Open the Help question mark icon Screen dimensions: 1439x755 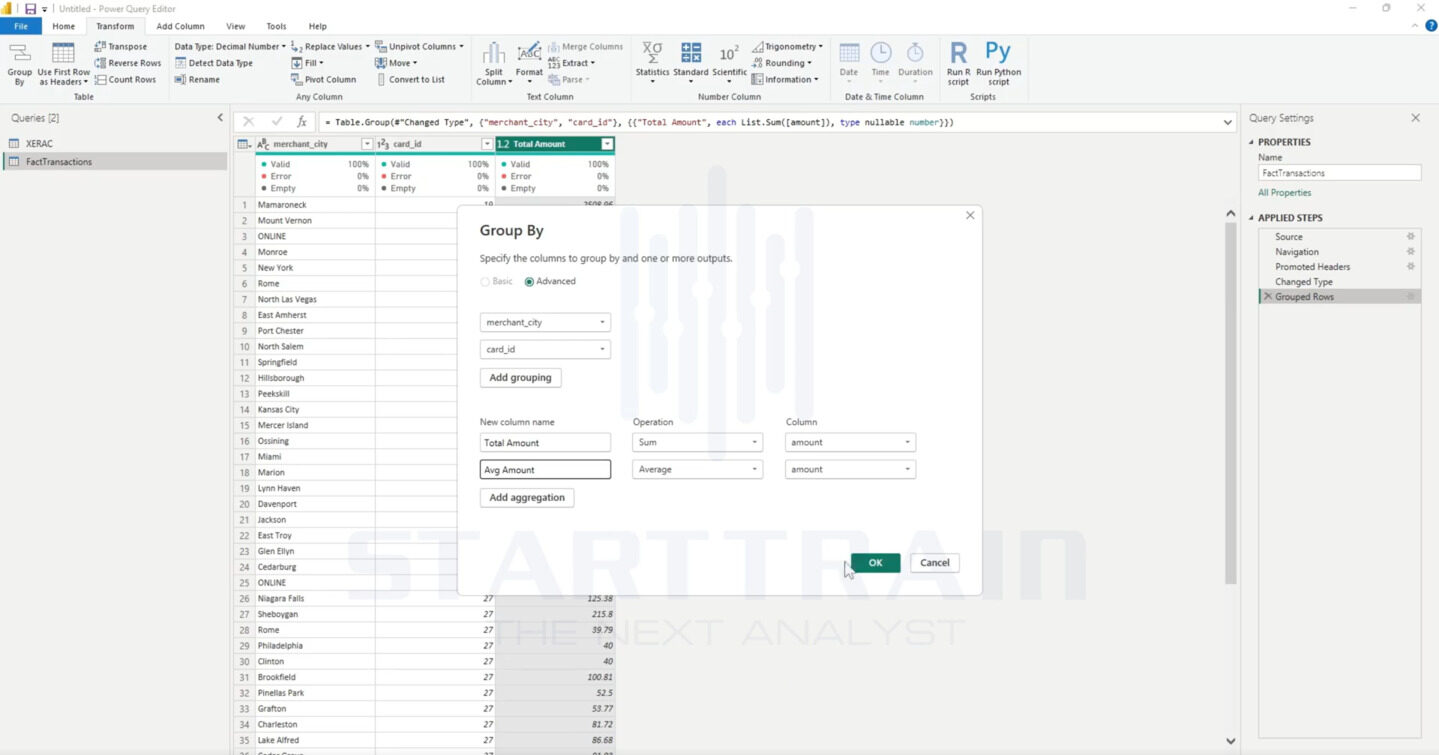coord(1431,26)
